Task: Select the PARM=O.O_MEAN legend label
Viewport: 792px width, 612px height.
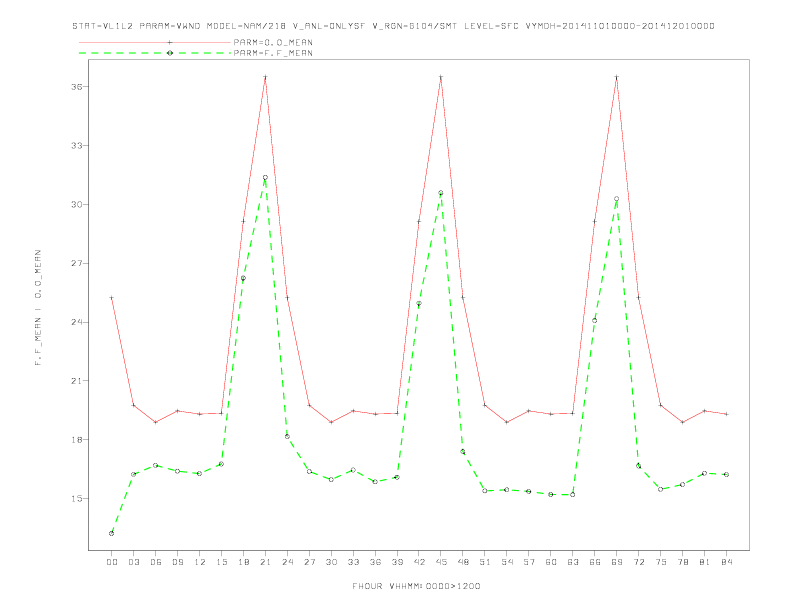Action: coord(273,42)
